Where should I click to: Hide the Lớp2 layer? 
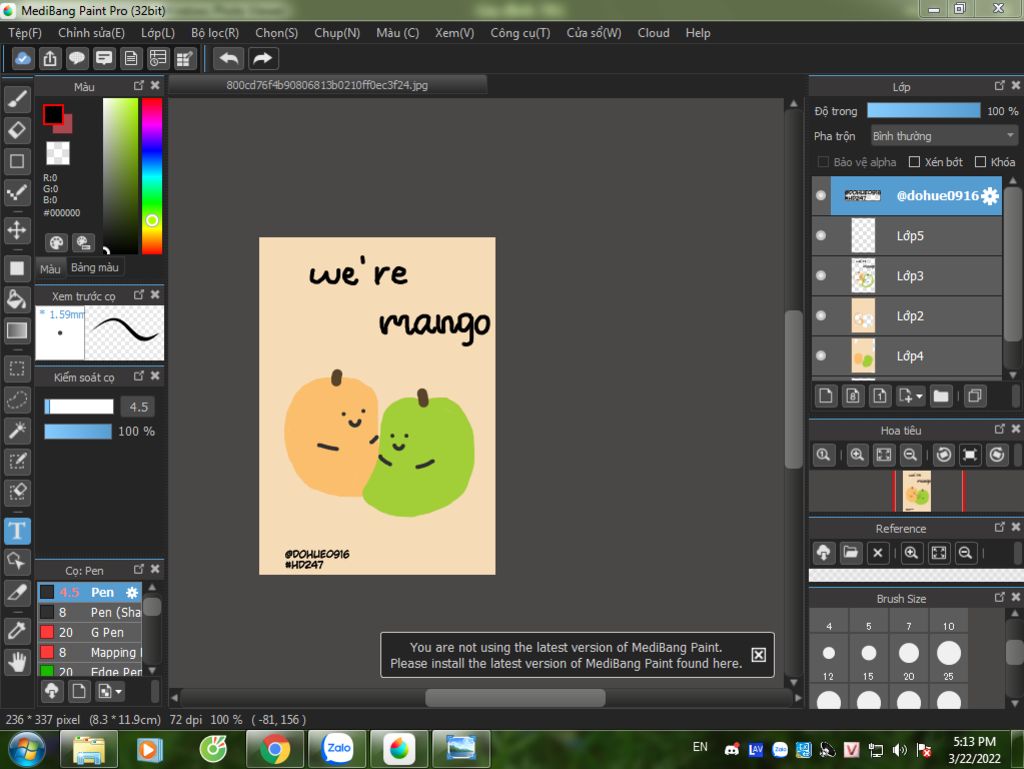click(x=821, y=316)
